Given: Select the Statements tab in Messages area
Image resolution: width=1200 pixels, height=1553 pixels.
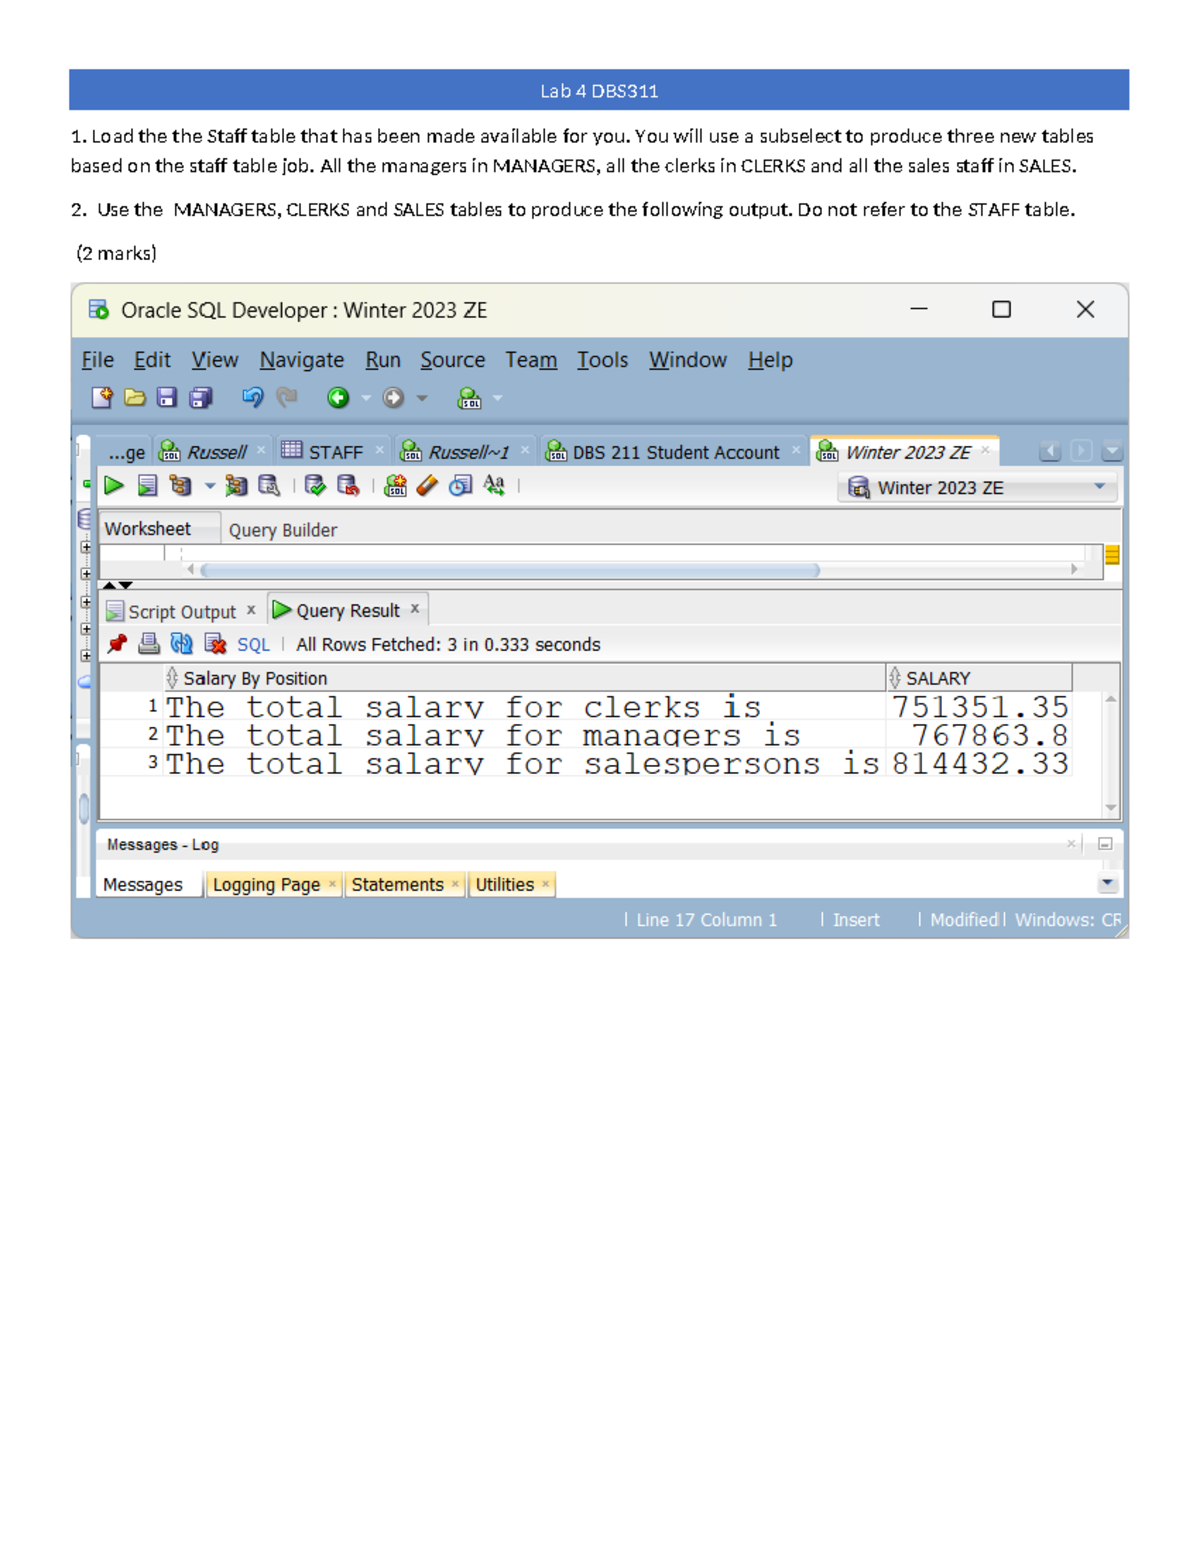Looking at the screenshot, I should pos(397,884).
